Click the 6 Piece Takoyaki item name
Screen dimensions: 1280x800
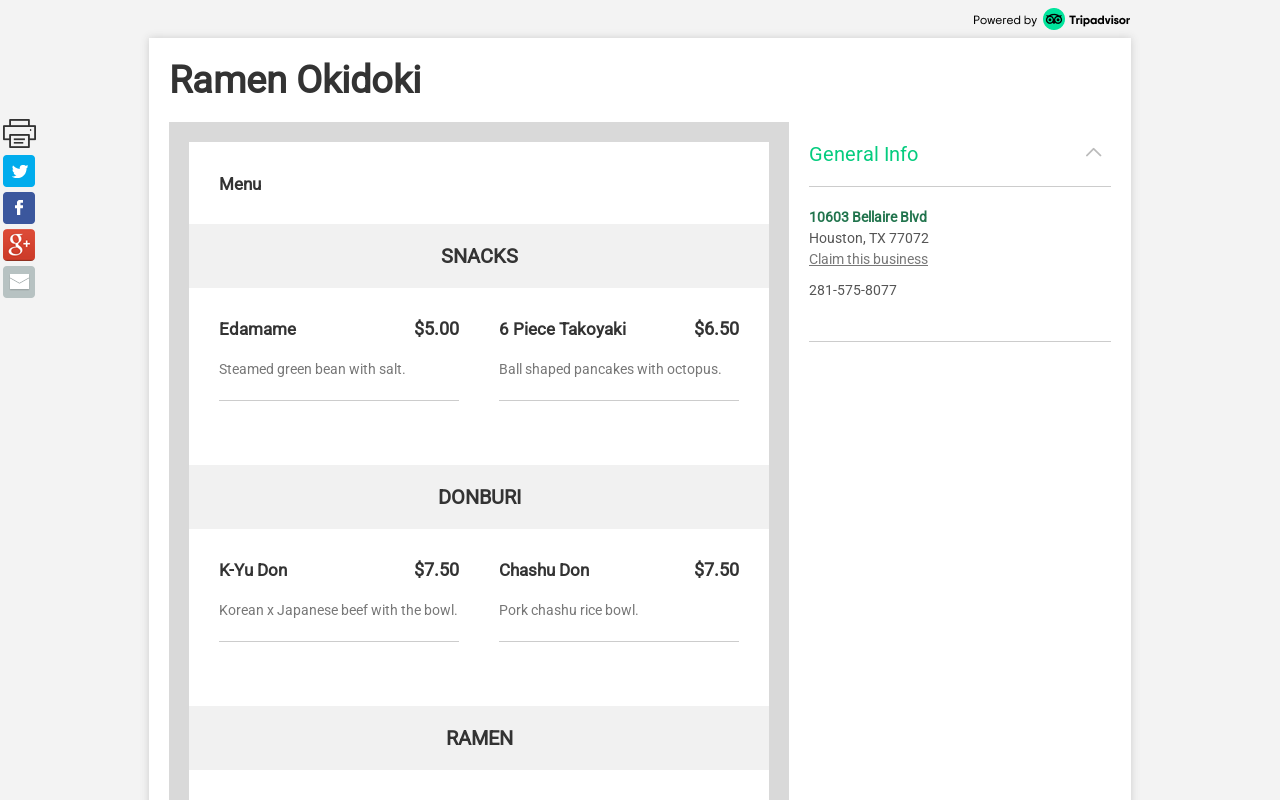point(562,329)
